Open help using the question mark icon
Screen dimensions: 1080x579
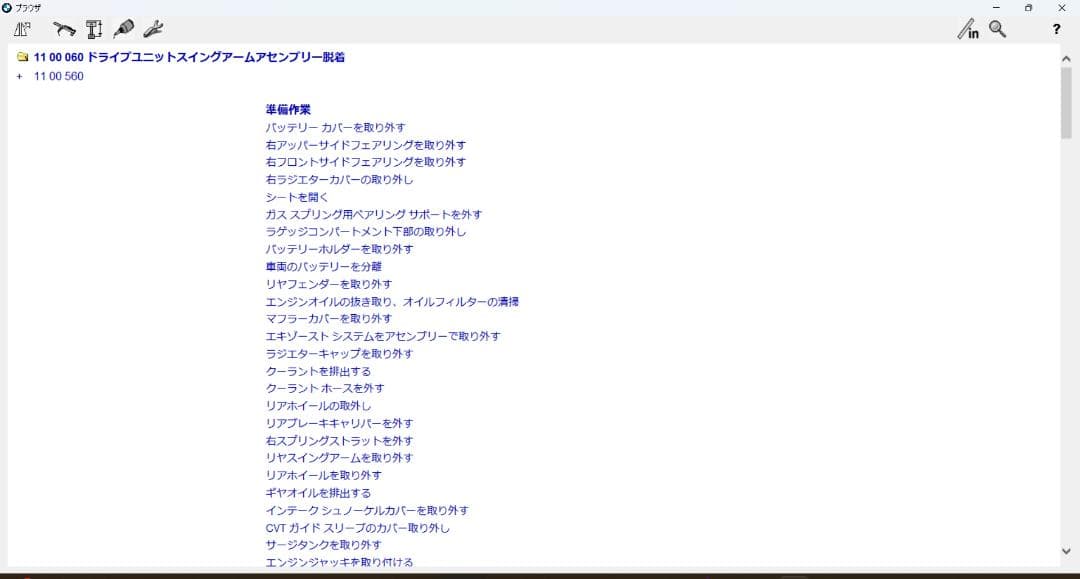pyautogui.click(x=1056, y=30)
